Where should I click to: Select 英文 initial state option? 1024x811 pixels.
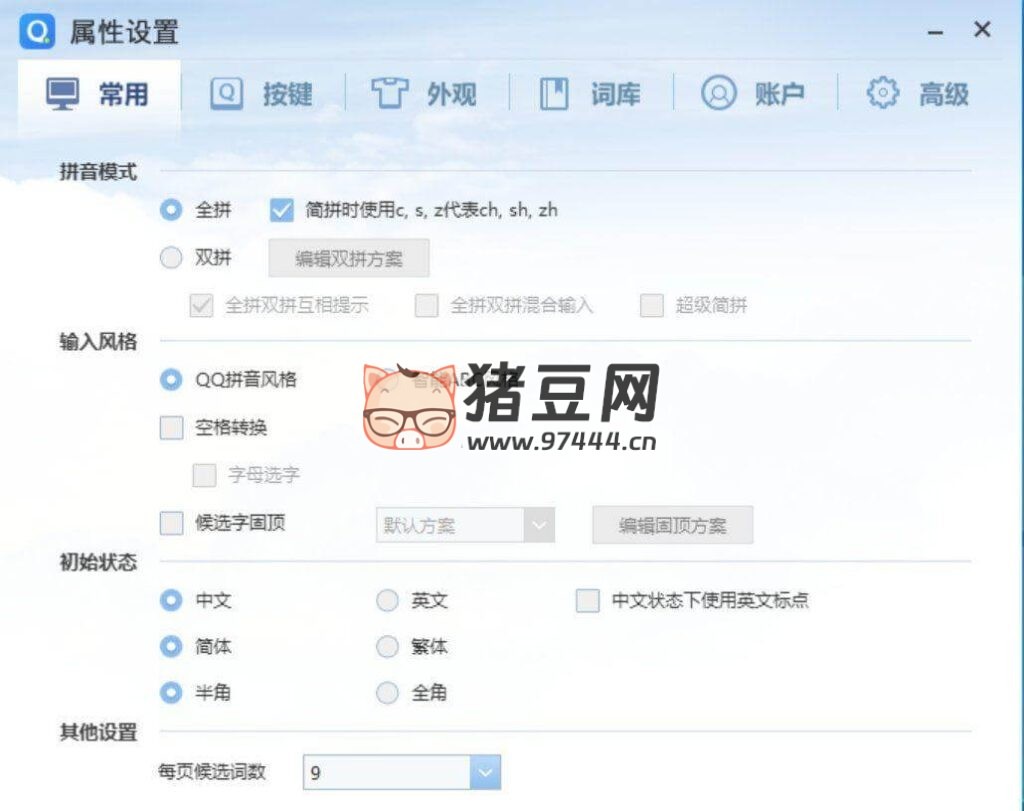click(x=387, y=600)
